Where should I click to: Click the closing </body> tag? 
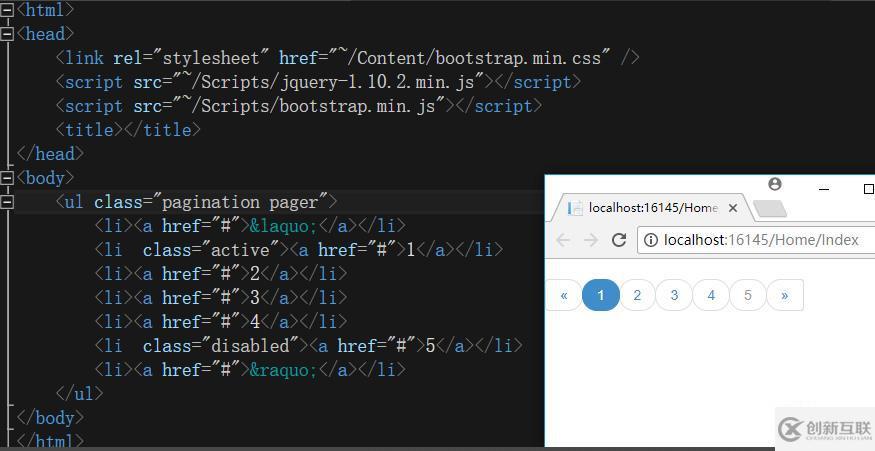(x=50, y=418)
